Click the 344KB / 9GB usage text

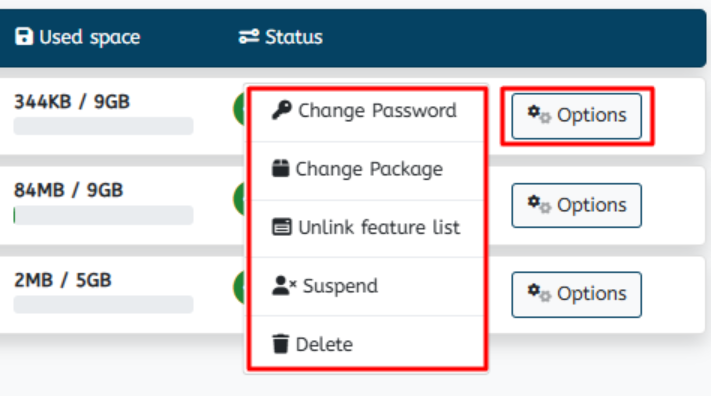coord(72,102)
